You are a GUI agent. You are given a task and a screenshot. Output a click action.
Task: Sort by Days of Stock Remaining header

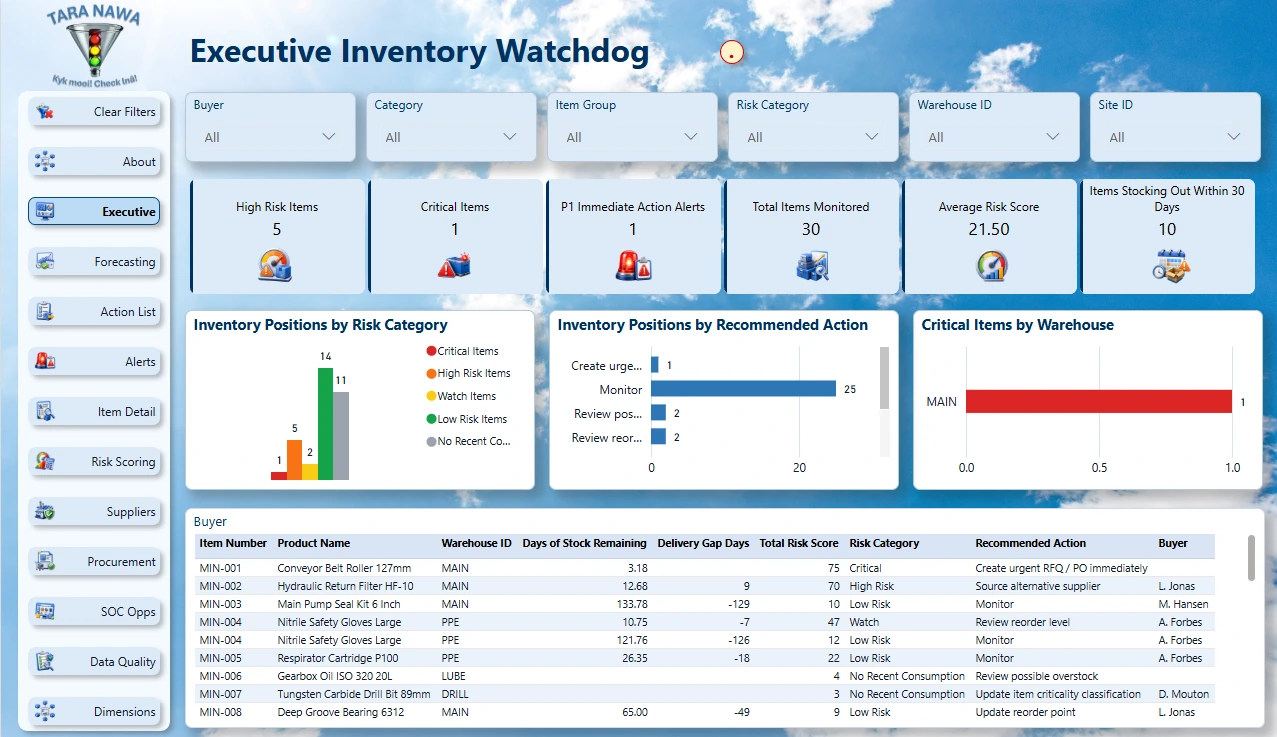coord(584,543)
